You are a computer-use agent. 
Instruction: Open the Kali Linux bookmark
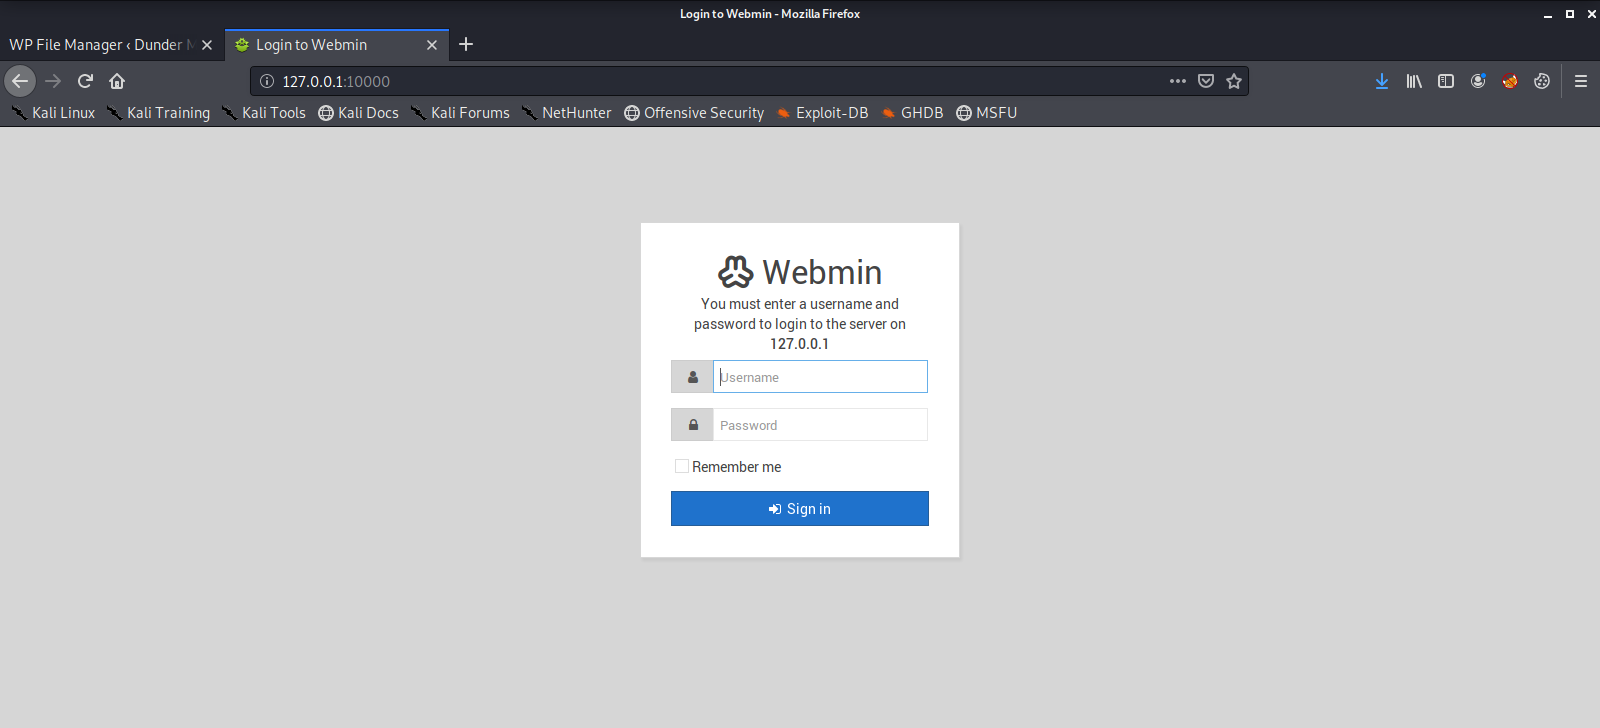click(53, 113)
